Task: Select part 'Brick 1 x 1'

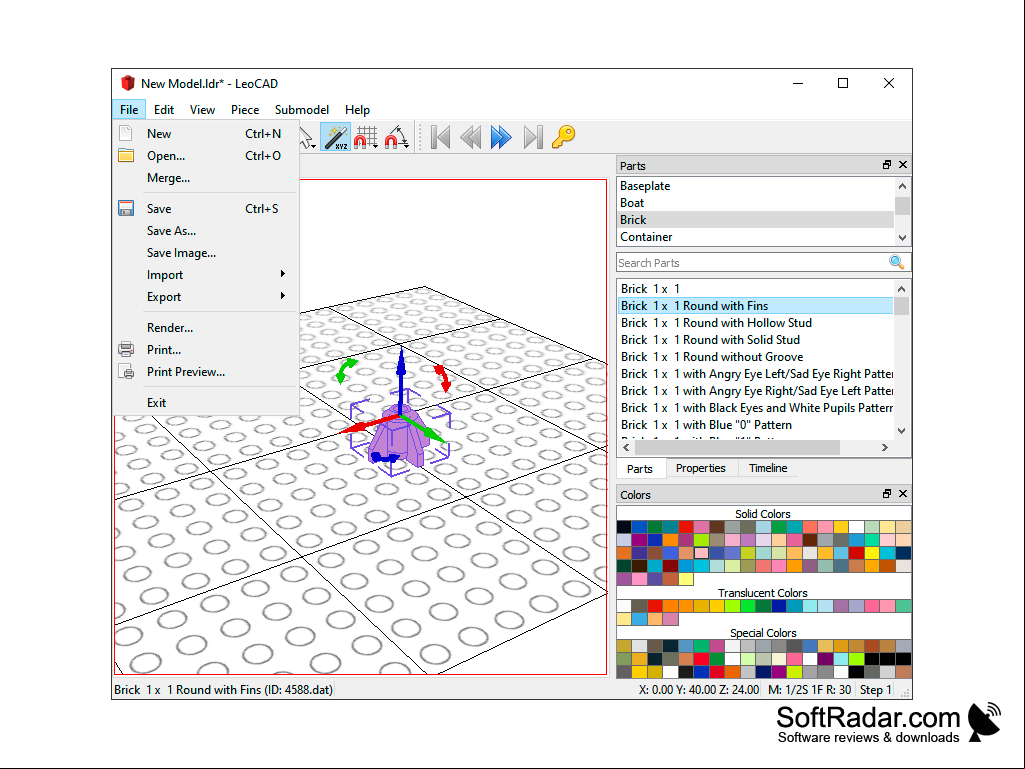Action: click(756, 288)
